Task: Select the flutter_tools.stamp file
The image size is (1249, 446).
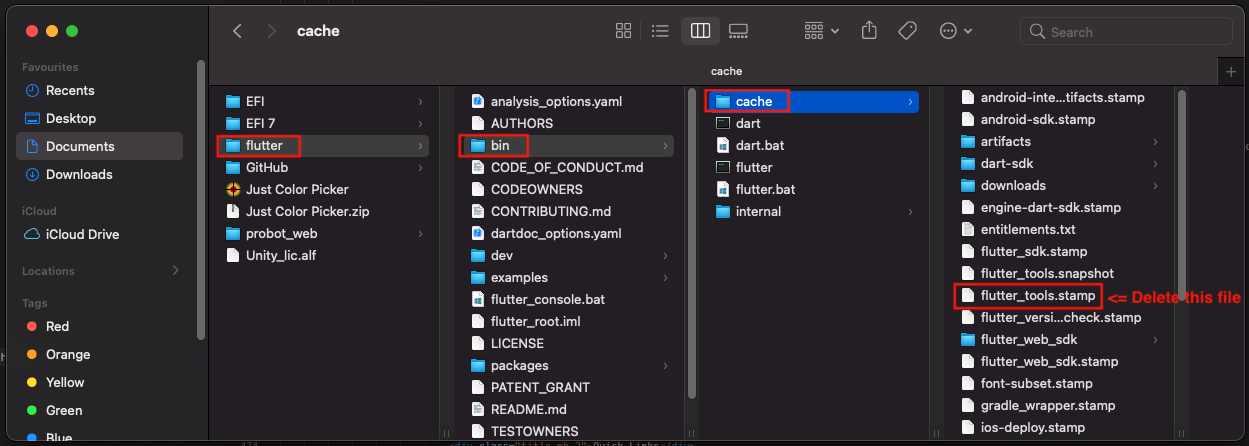Action: tap(1037, 295)
